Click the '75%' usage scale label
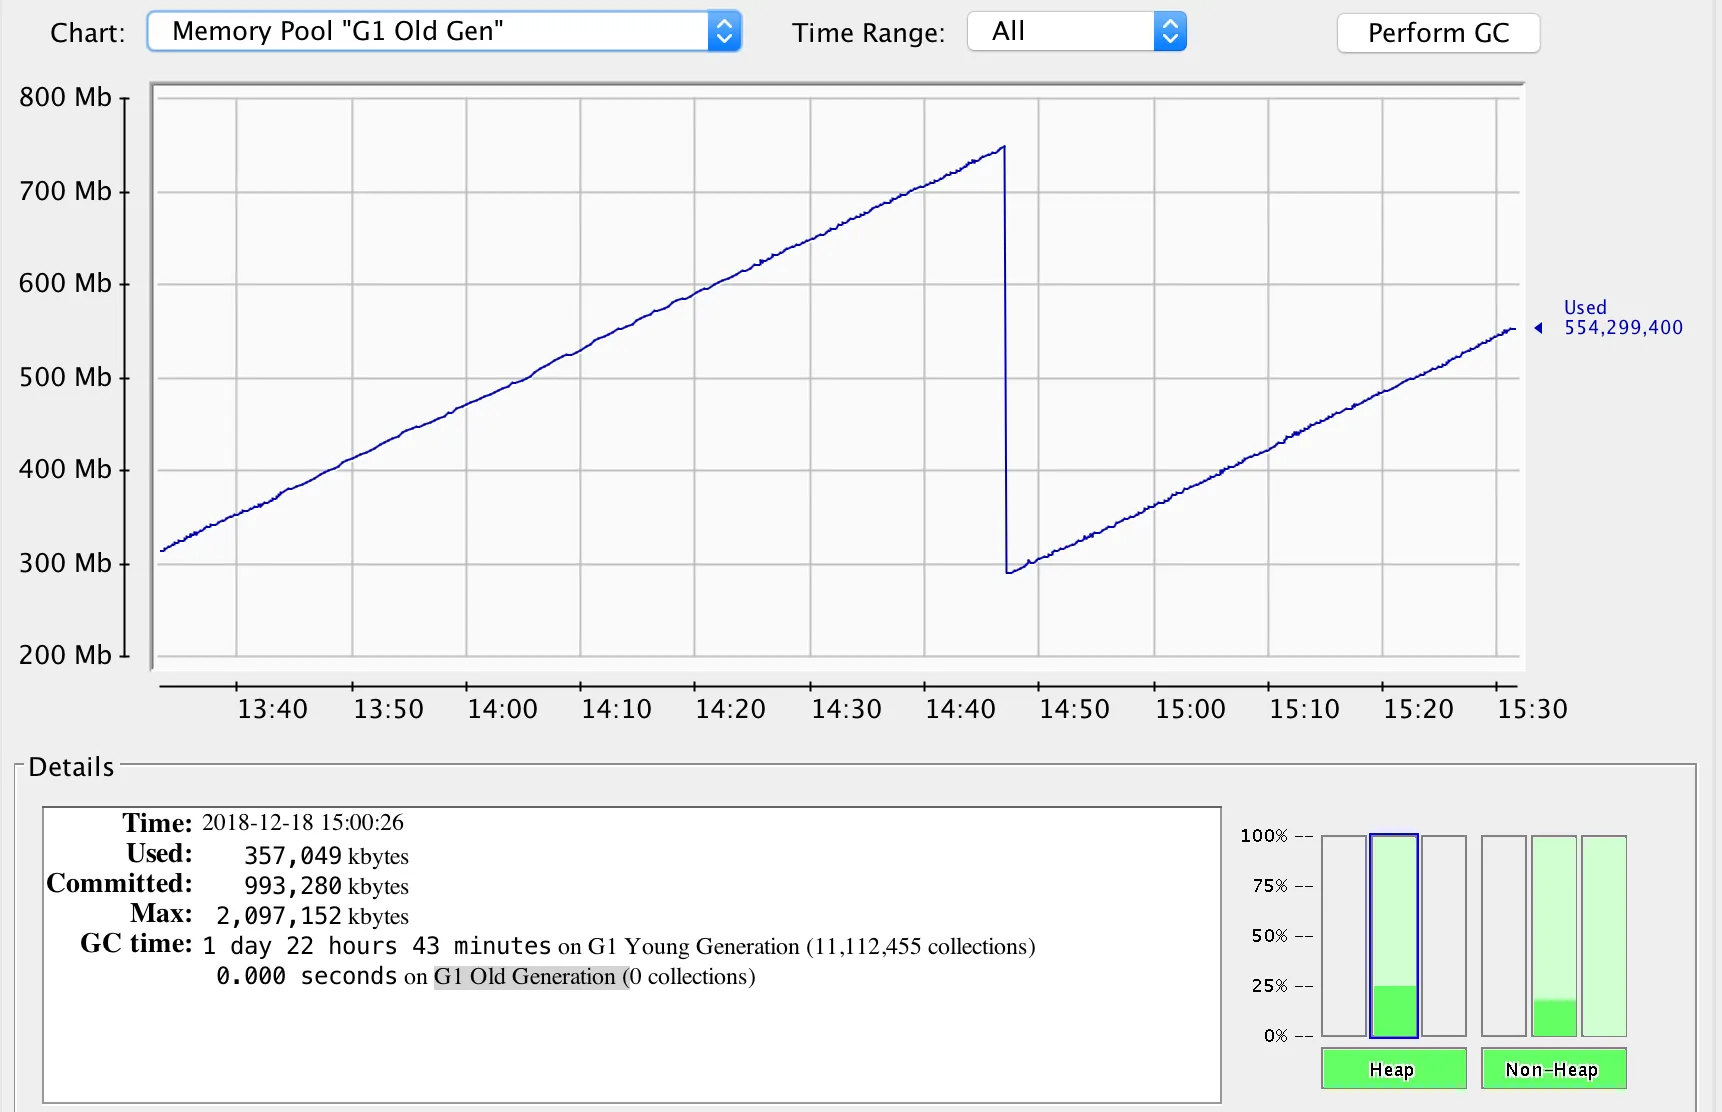 point(1270,886)
